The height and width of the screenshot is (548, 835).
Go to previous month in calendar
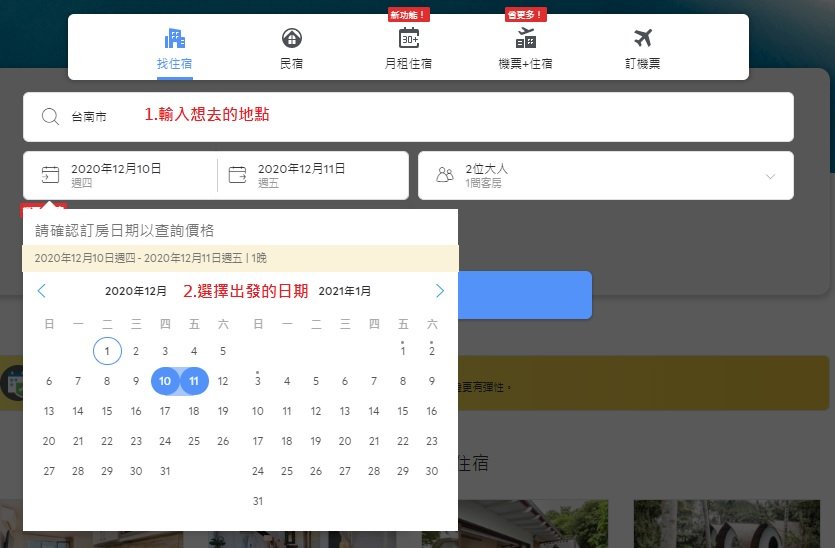42,291
